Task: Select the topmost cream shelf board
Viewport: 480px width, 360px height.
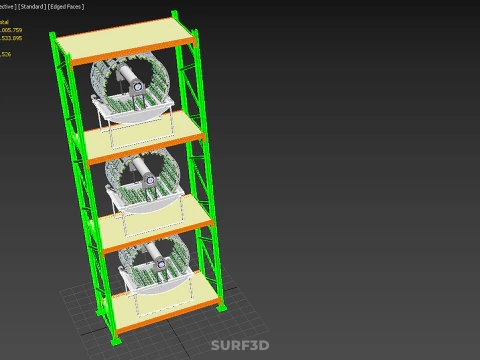Action: (124, 37)
